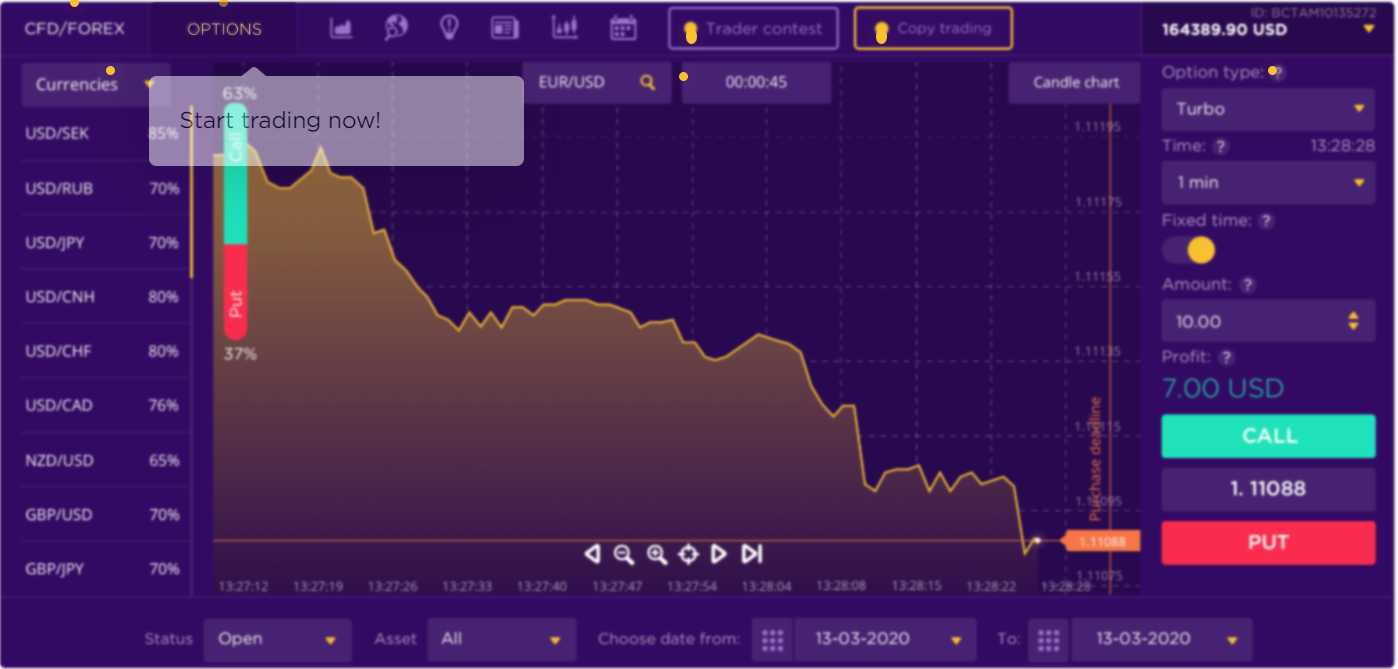Select the GBP/JPY asset row
1398x669 pixels.
103,569
